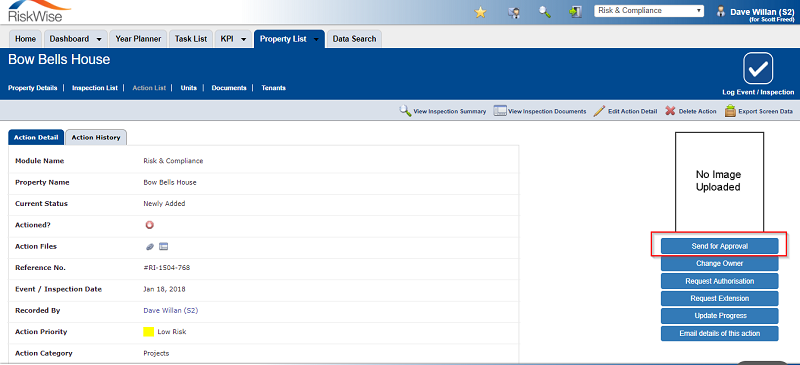Screen dimensions: 800x365
Task: Click the Dave Willan (S2) username in header
Action: (762, 12)
